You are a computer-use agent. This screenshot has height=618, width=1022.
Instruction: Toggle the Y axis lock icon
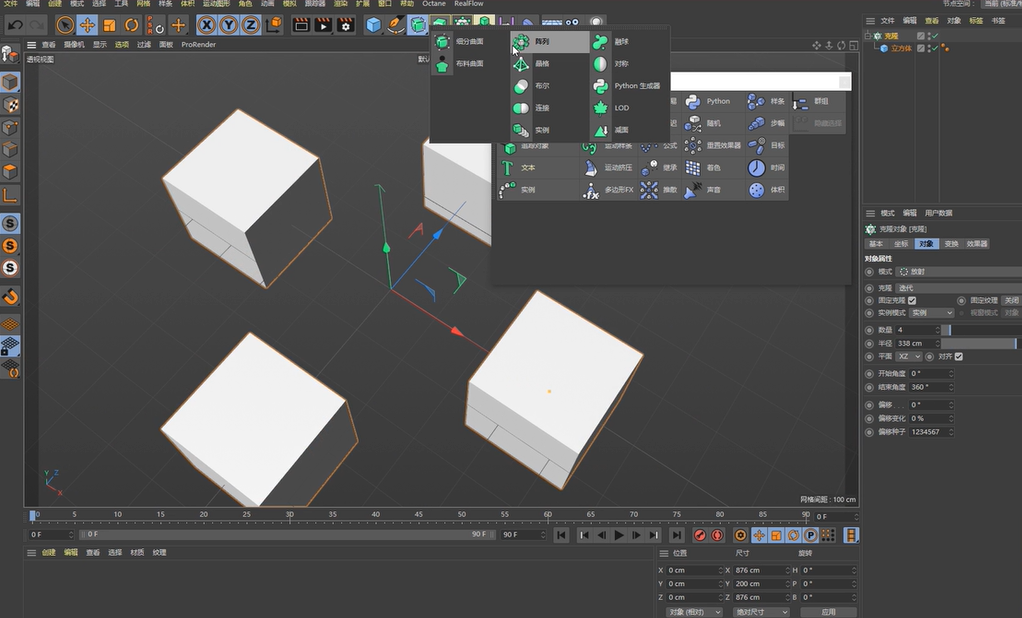(x=228, y=24)
